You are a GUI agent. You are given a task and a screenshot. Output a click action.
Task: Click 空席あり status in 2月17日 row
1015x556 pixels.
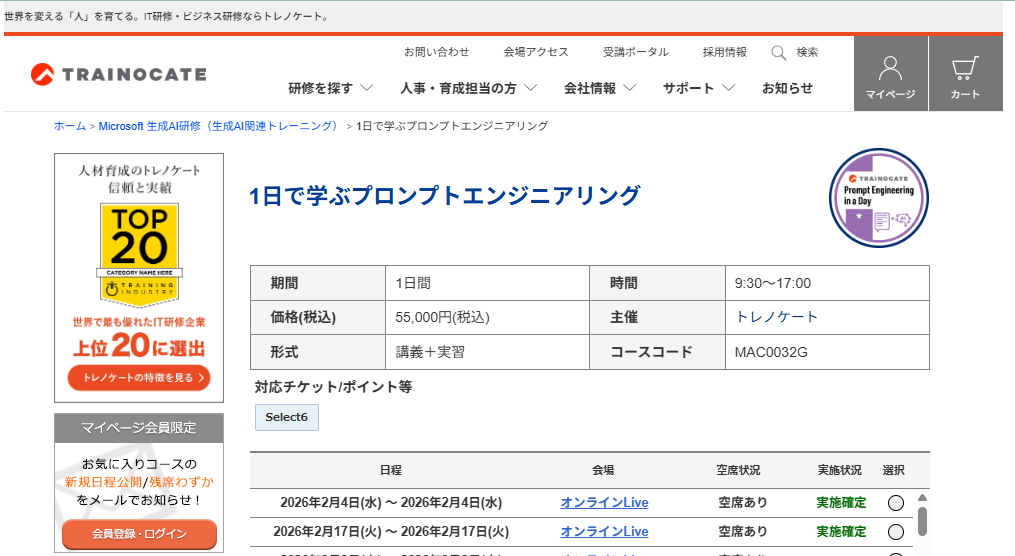pyautogui.click(x=742, y=532)
